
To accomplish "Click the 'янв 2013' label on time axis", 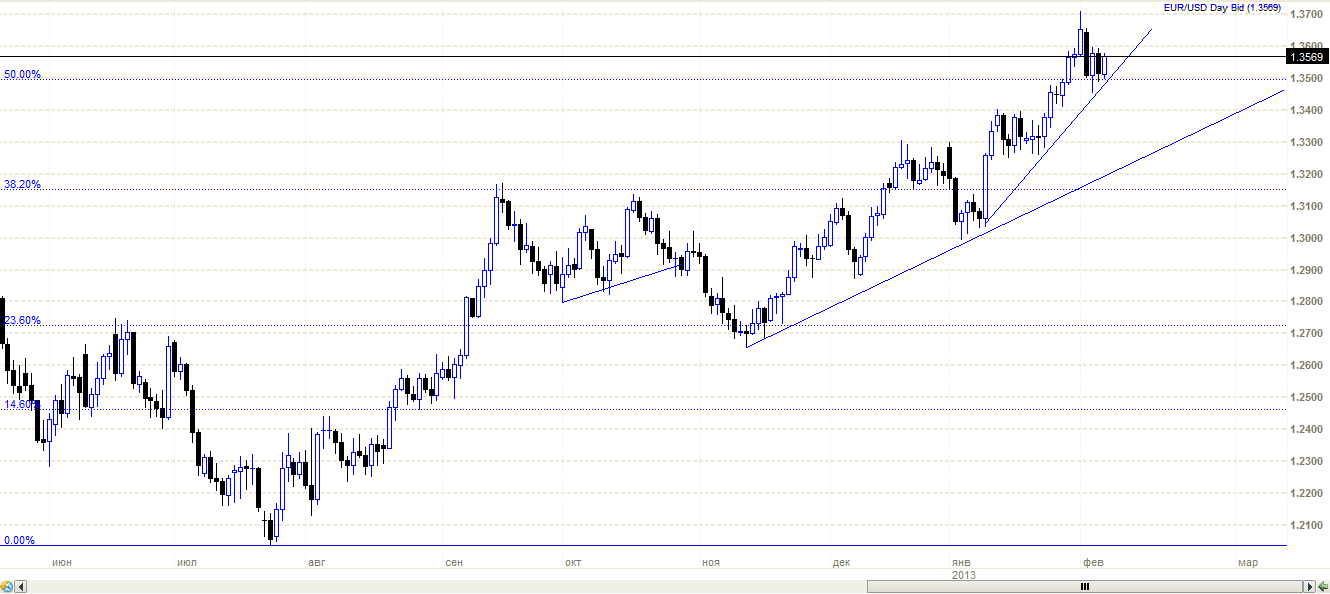I will coord(962,568).
